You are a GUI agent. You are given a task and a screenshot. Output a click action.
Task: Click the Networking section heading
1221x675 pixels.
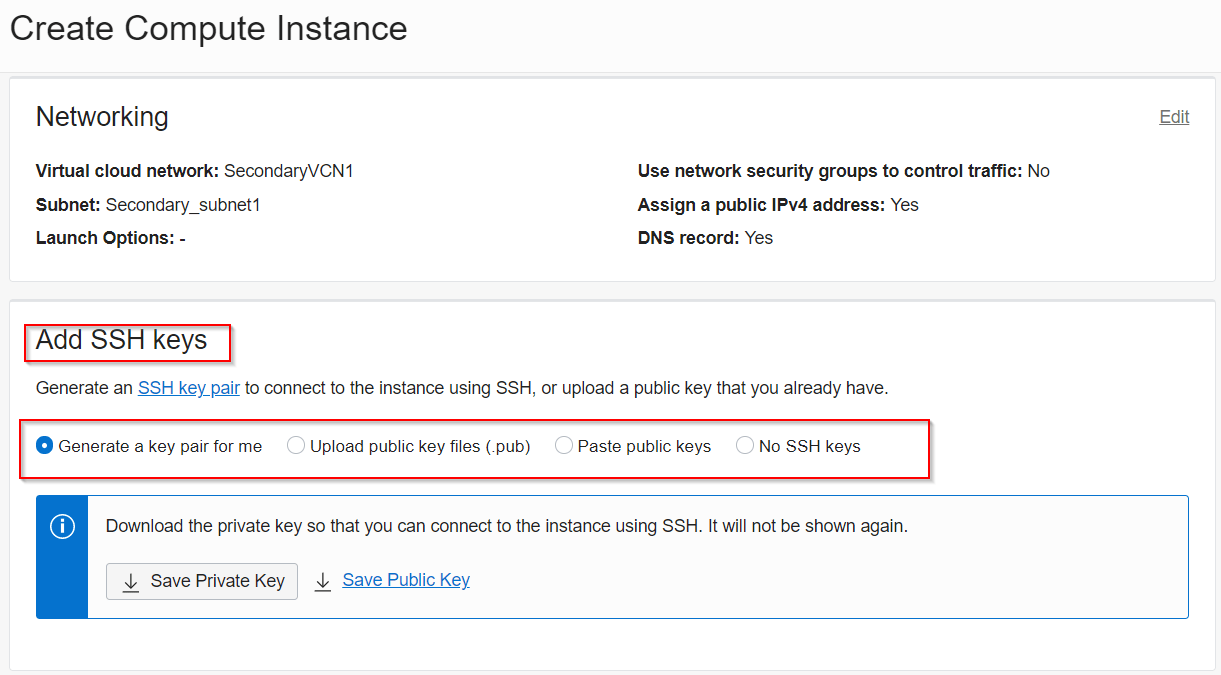[x=102, y=117]
